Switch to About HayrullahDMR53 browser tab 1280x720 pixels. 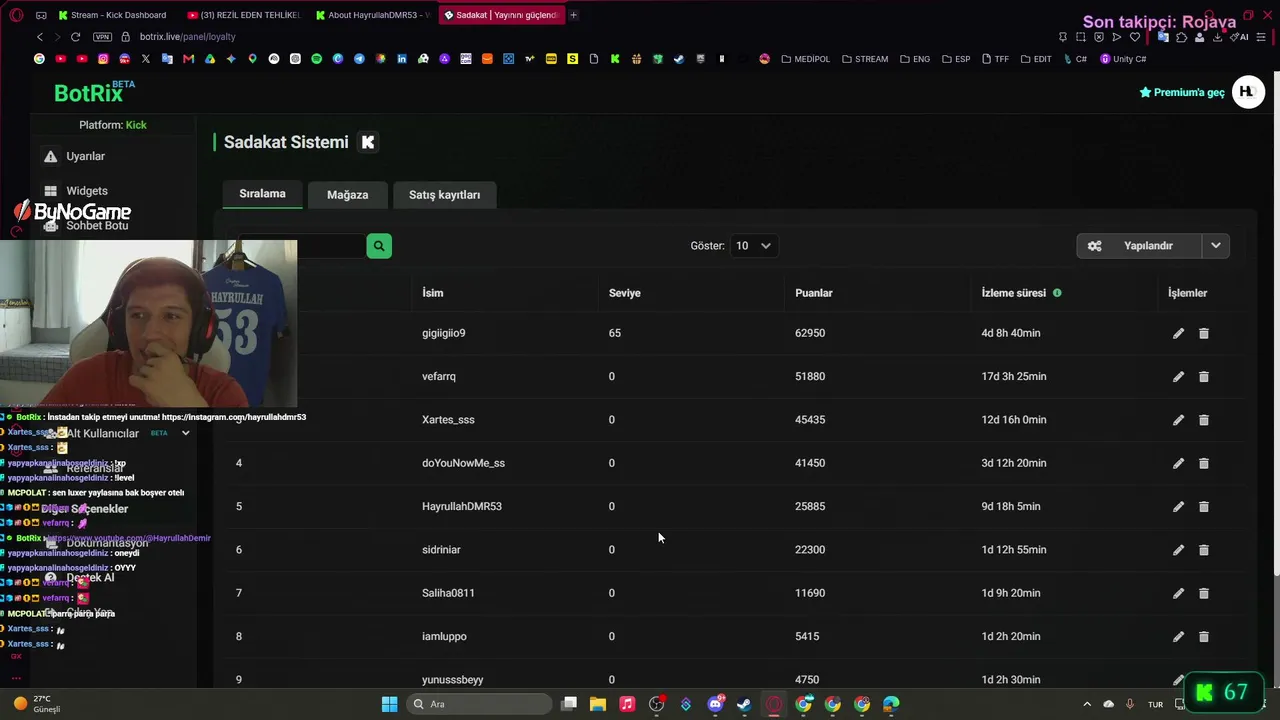374,15
